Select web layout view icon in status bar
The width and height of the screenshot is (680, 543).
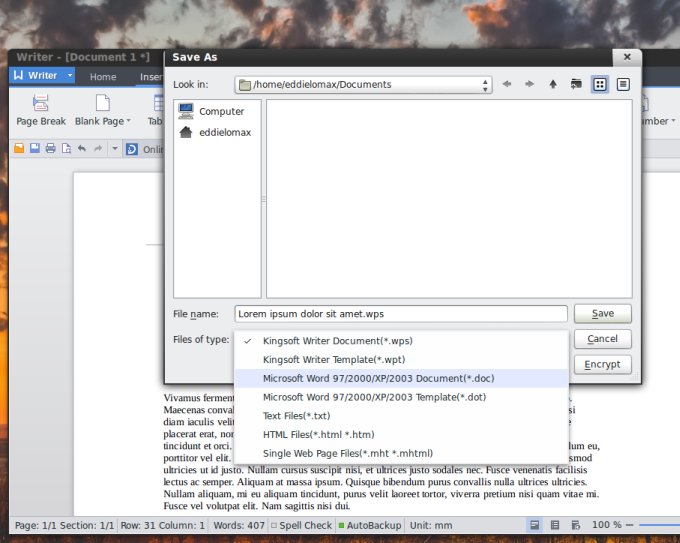point(576,525)
